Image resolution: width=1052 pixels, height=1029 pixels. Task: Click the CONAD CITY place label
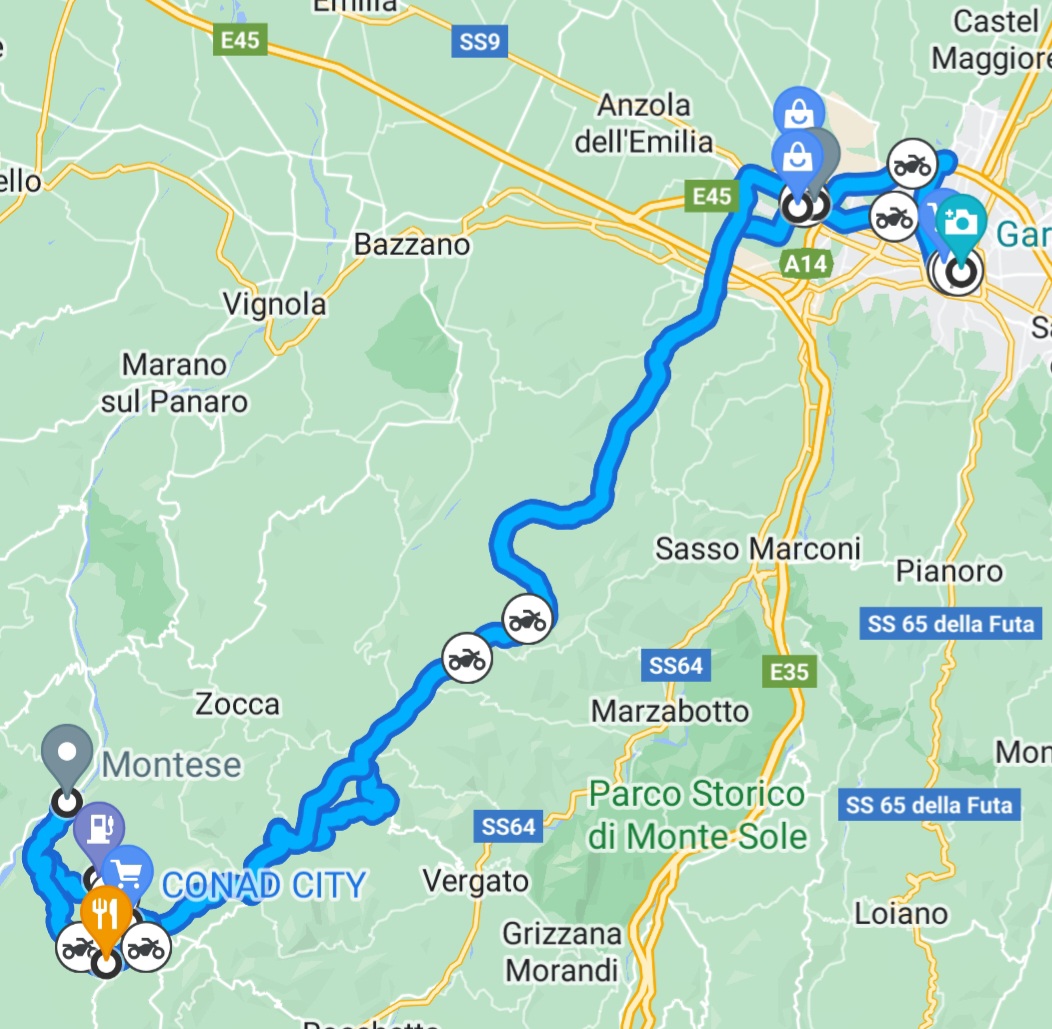[264, 885]
